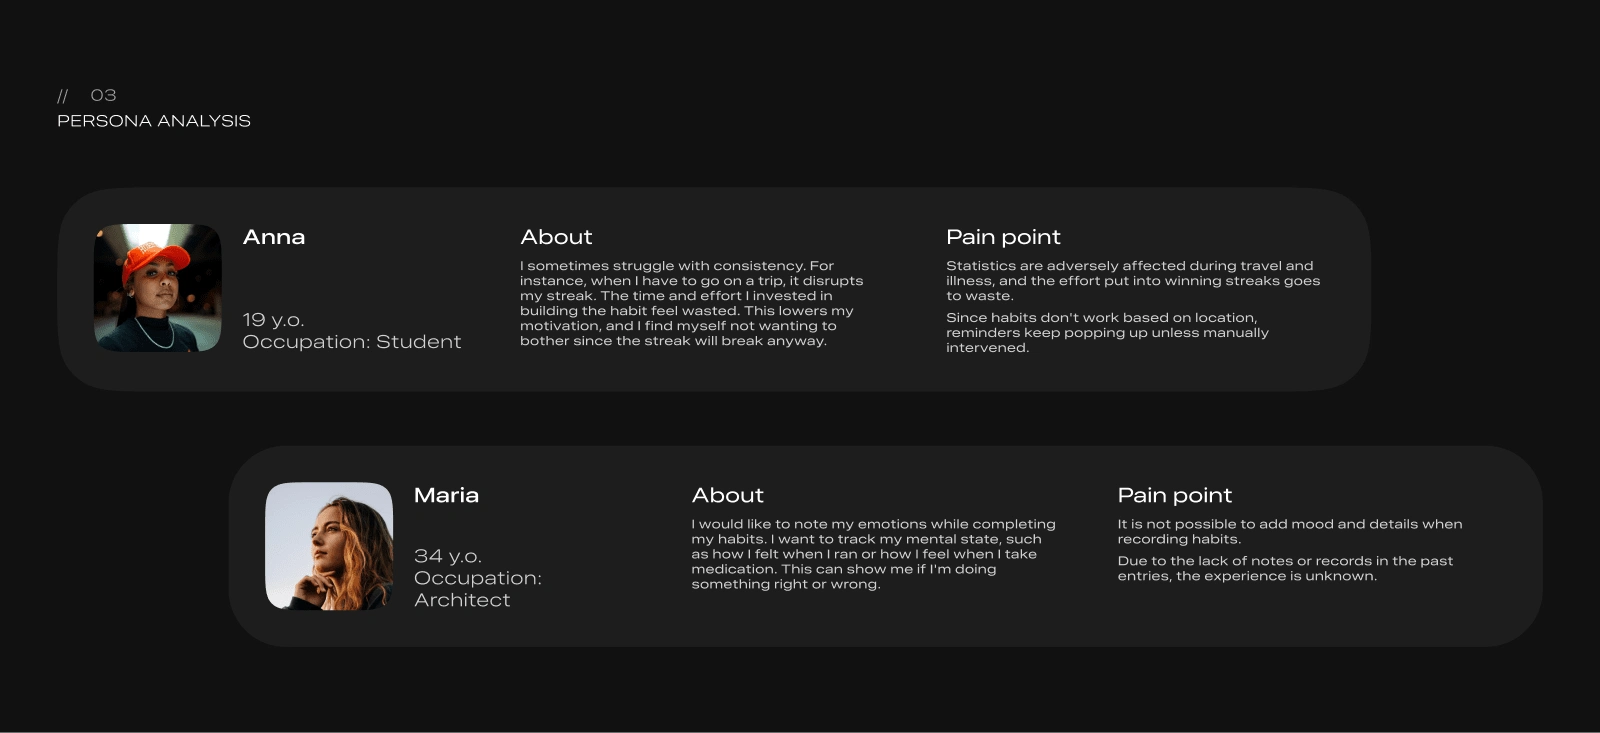Image resolution: width=1600 pixels, height=733 pixels.
Task: Select the PERSONA ANALYSIS heading
Action: [154, 121]
